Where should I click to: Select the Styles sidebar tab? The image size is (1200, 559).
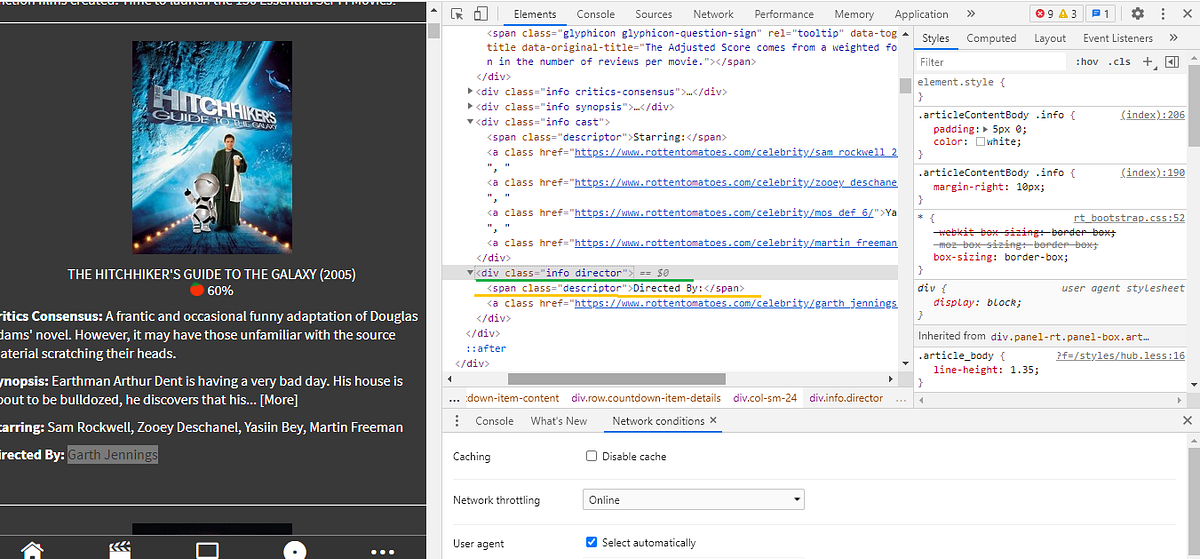pyautogui.click(x=936, y=38)
